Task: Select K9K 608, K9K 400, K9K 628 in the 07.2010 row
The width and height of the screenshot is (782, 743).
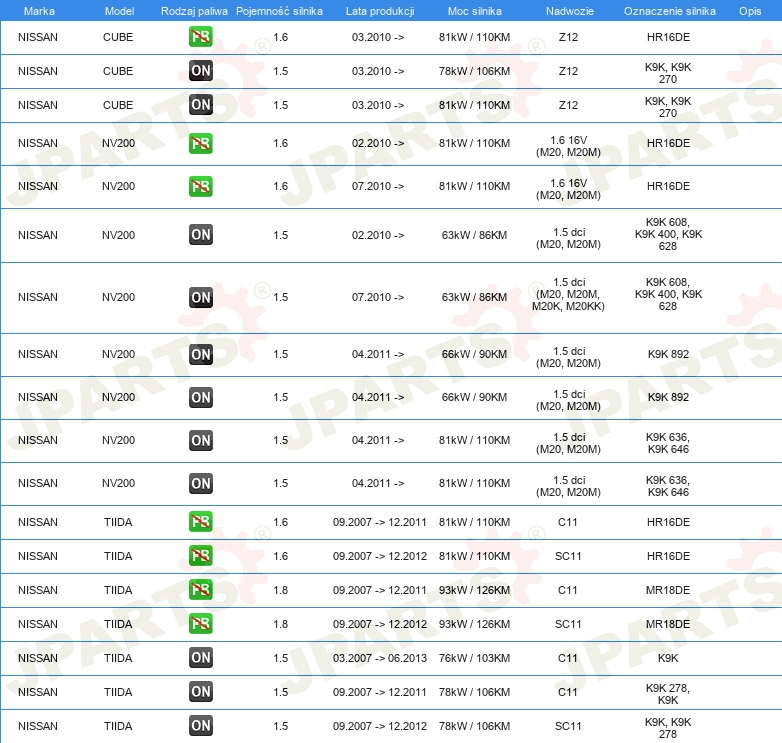Action: point(668,294)
